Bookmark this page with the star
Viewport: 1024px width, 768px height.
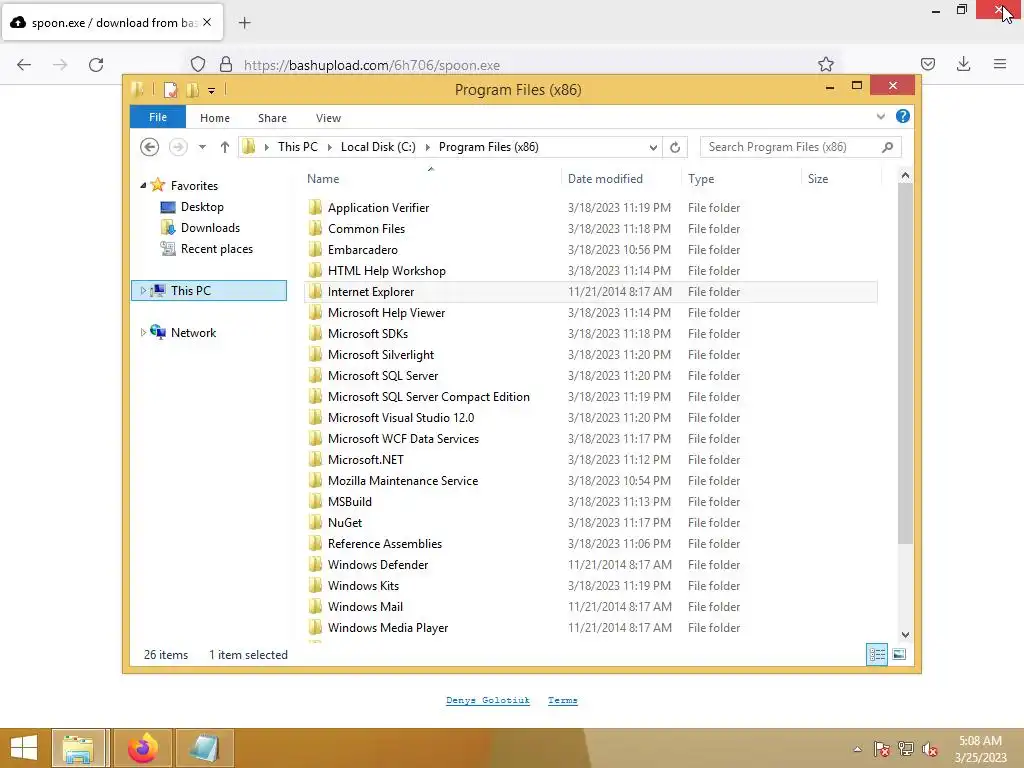825,64
